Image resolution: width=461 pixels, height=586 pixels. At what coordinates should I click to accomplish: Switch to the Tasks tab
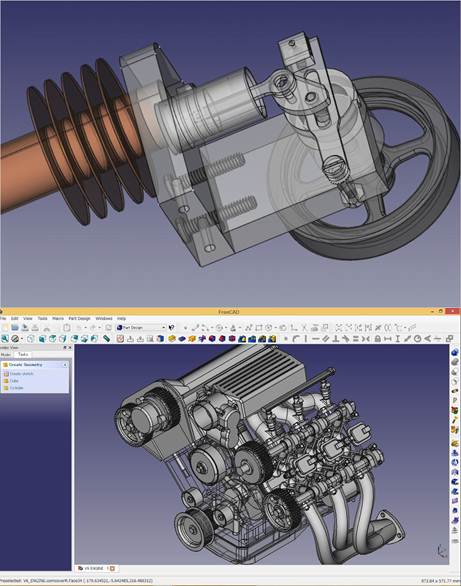23,354
